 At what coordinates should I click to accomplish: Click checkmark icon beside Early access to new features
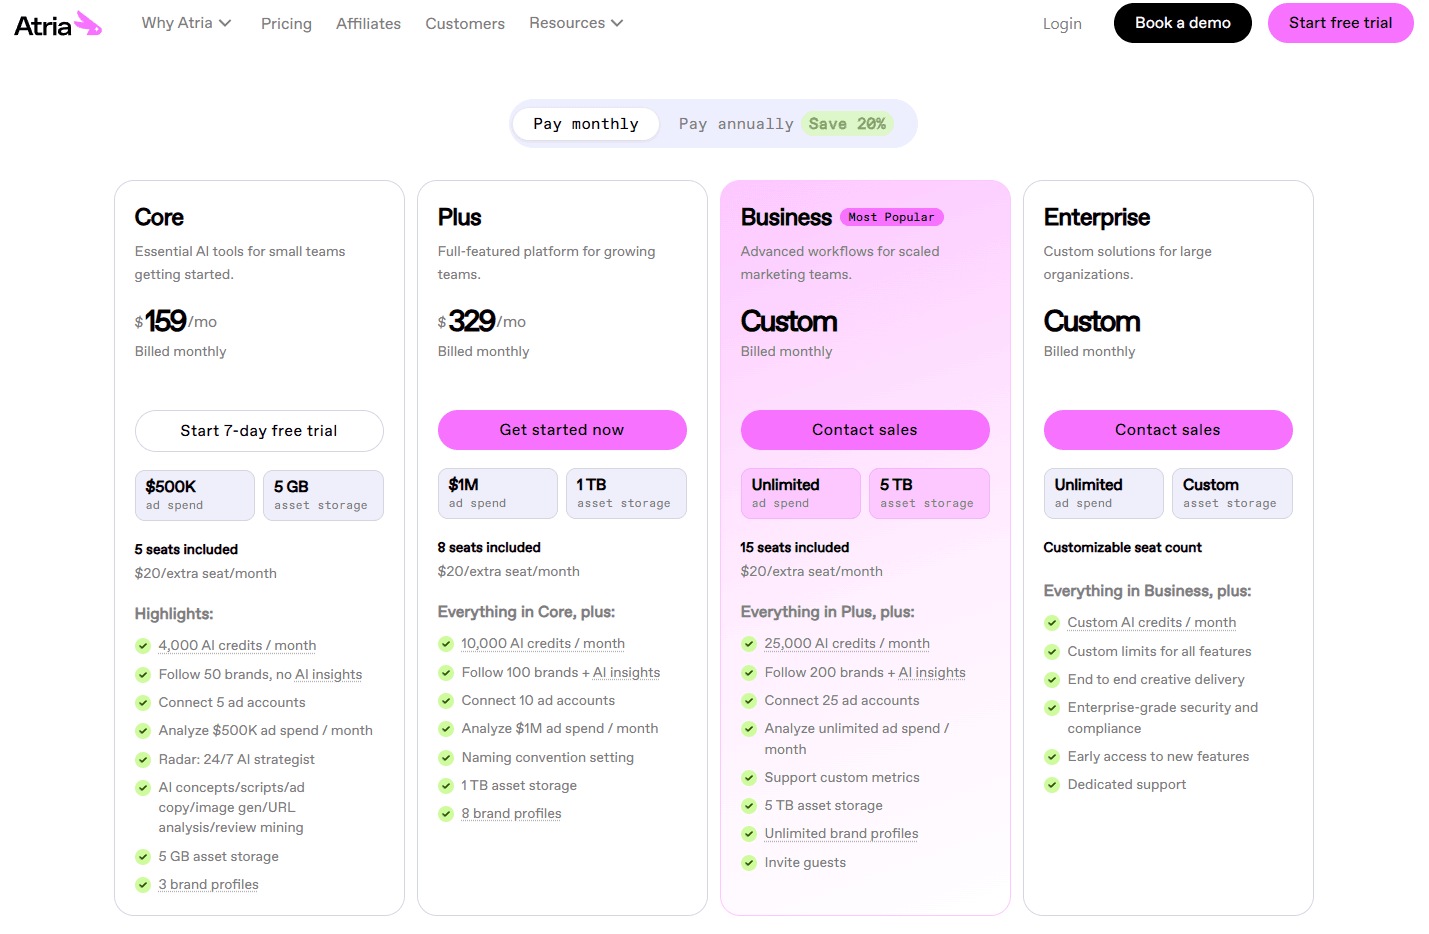pyautogui.click(x=1052, y=757)
